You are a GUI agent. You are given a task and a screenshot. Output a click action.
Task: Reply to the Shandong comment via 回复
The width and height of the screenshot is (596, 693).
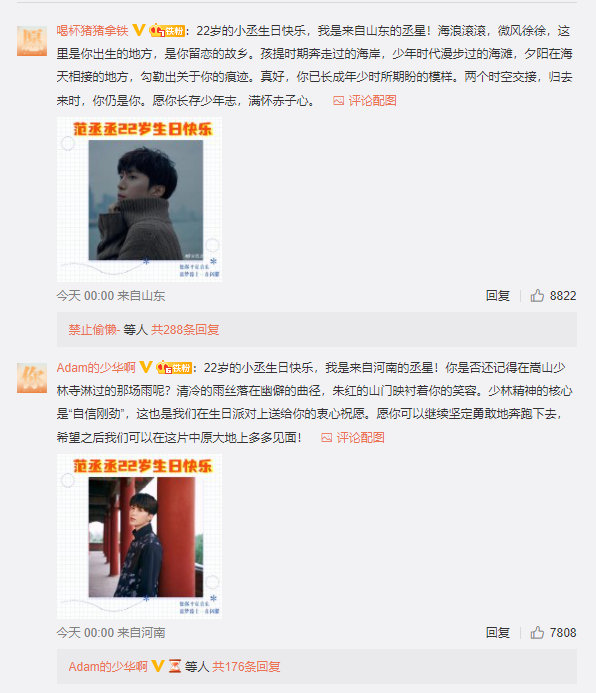point(498,295)
